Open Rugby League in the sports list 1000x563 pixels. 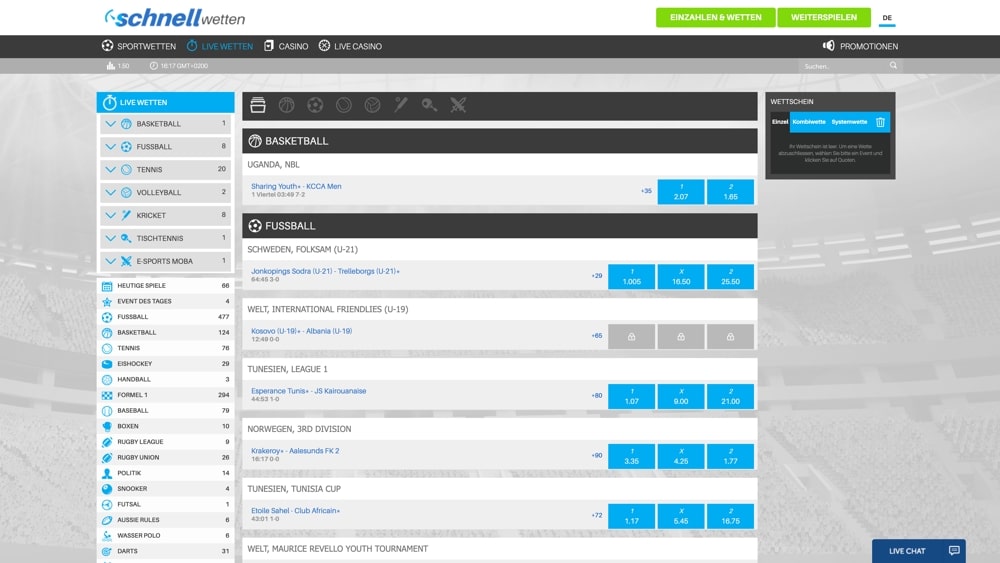click(166, 442)
